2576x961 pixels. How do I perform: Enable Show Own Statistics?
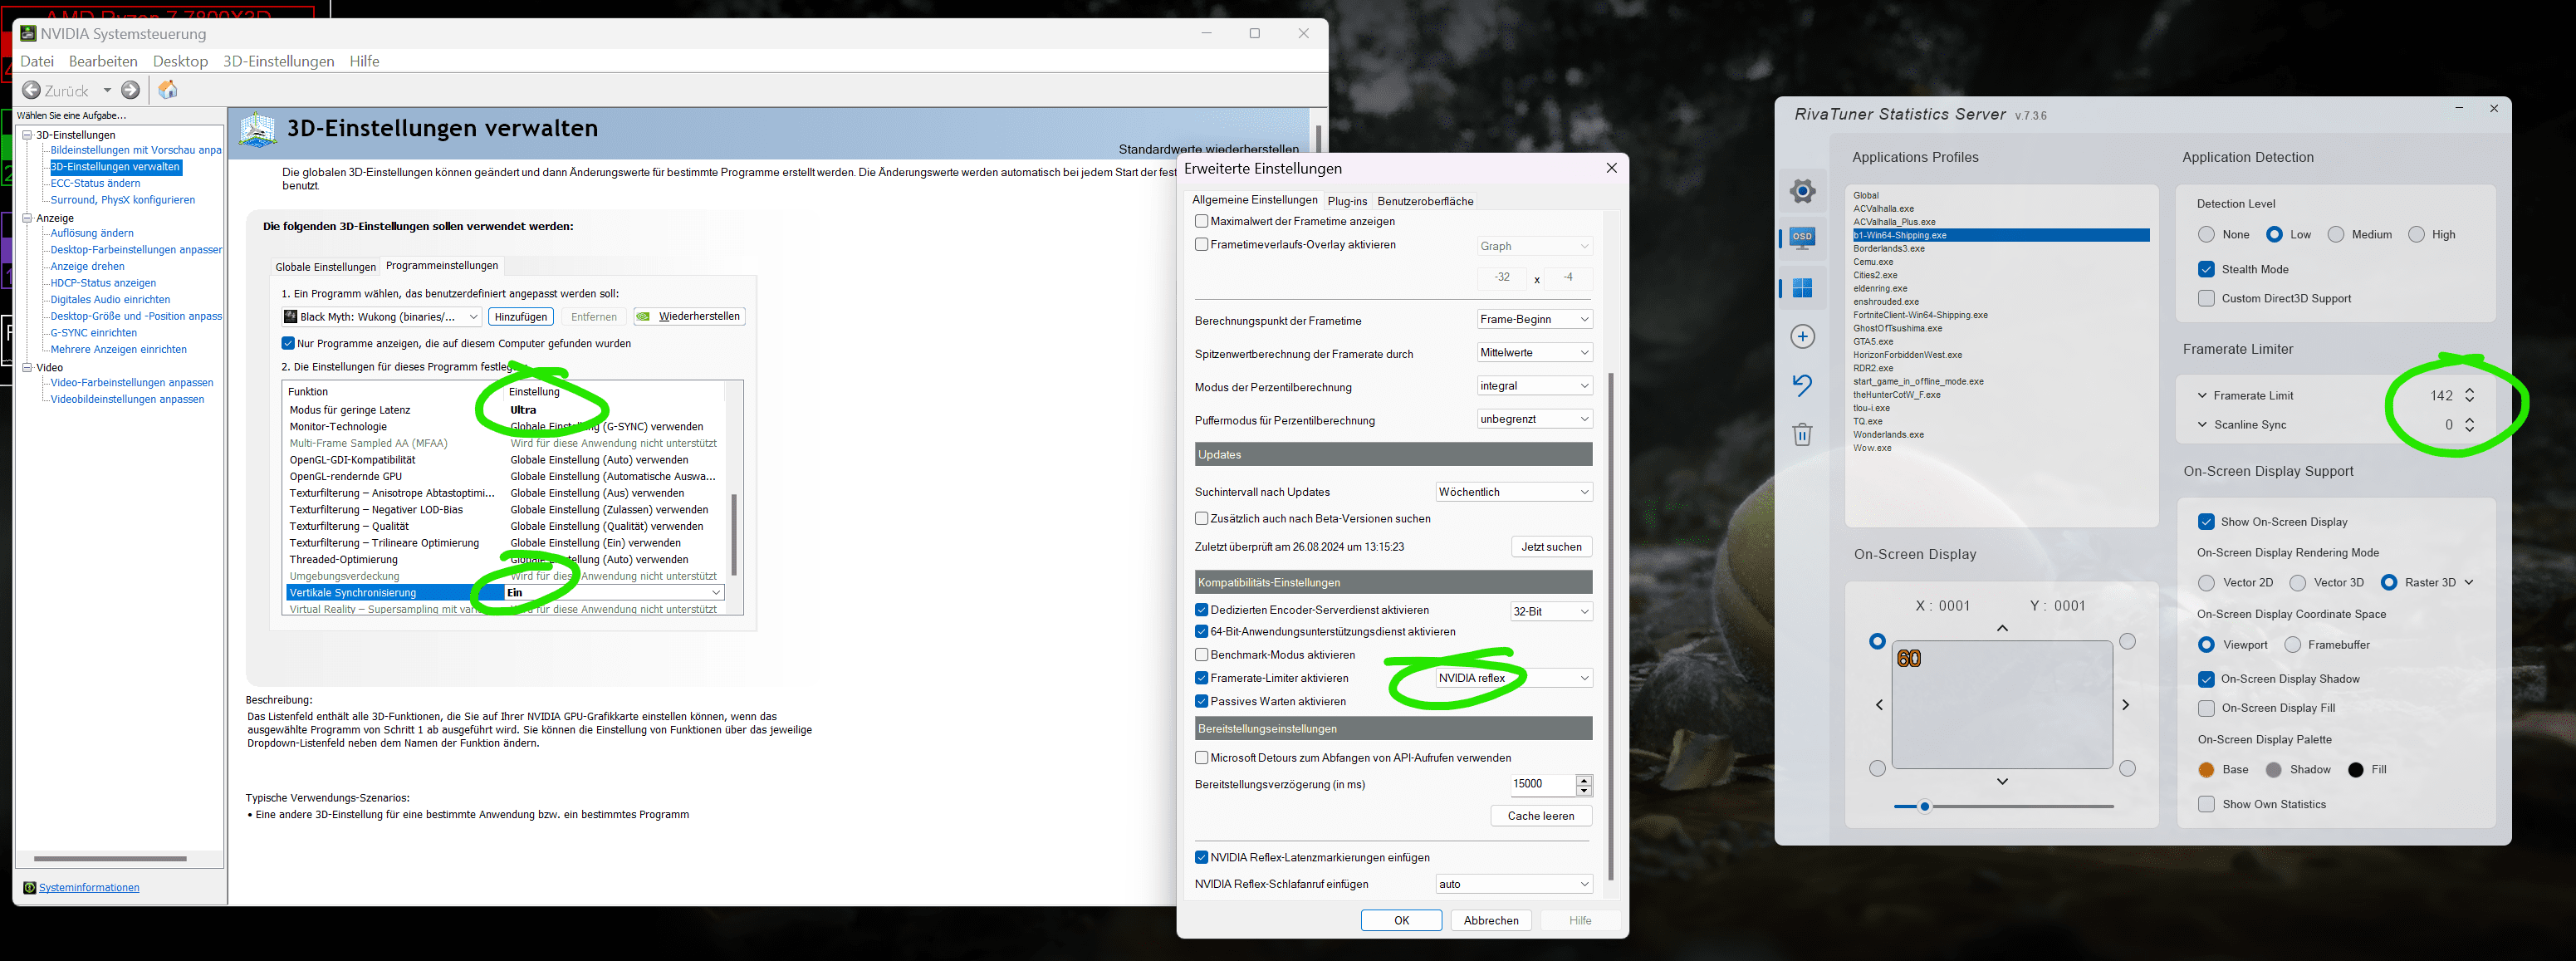point(2206,804)
